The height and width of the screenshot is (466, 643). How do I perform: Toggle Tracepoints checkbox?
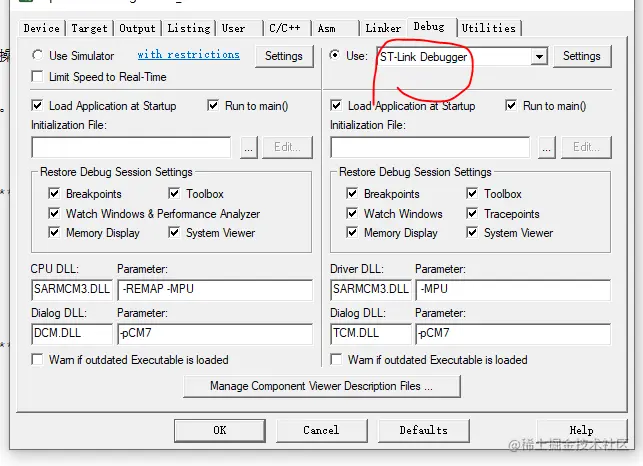(472, 213)
